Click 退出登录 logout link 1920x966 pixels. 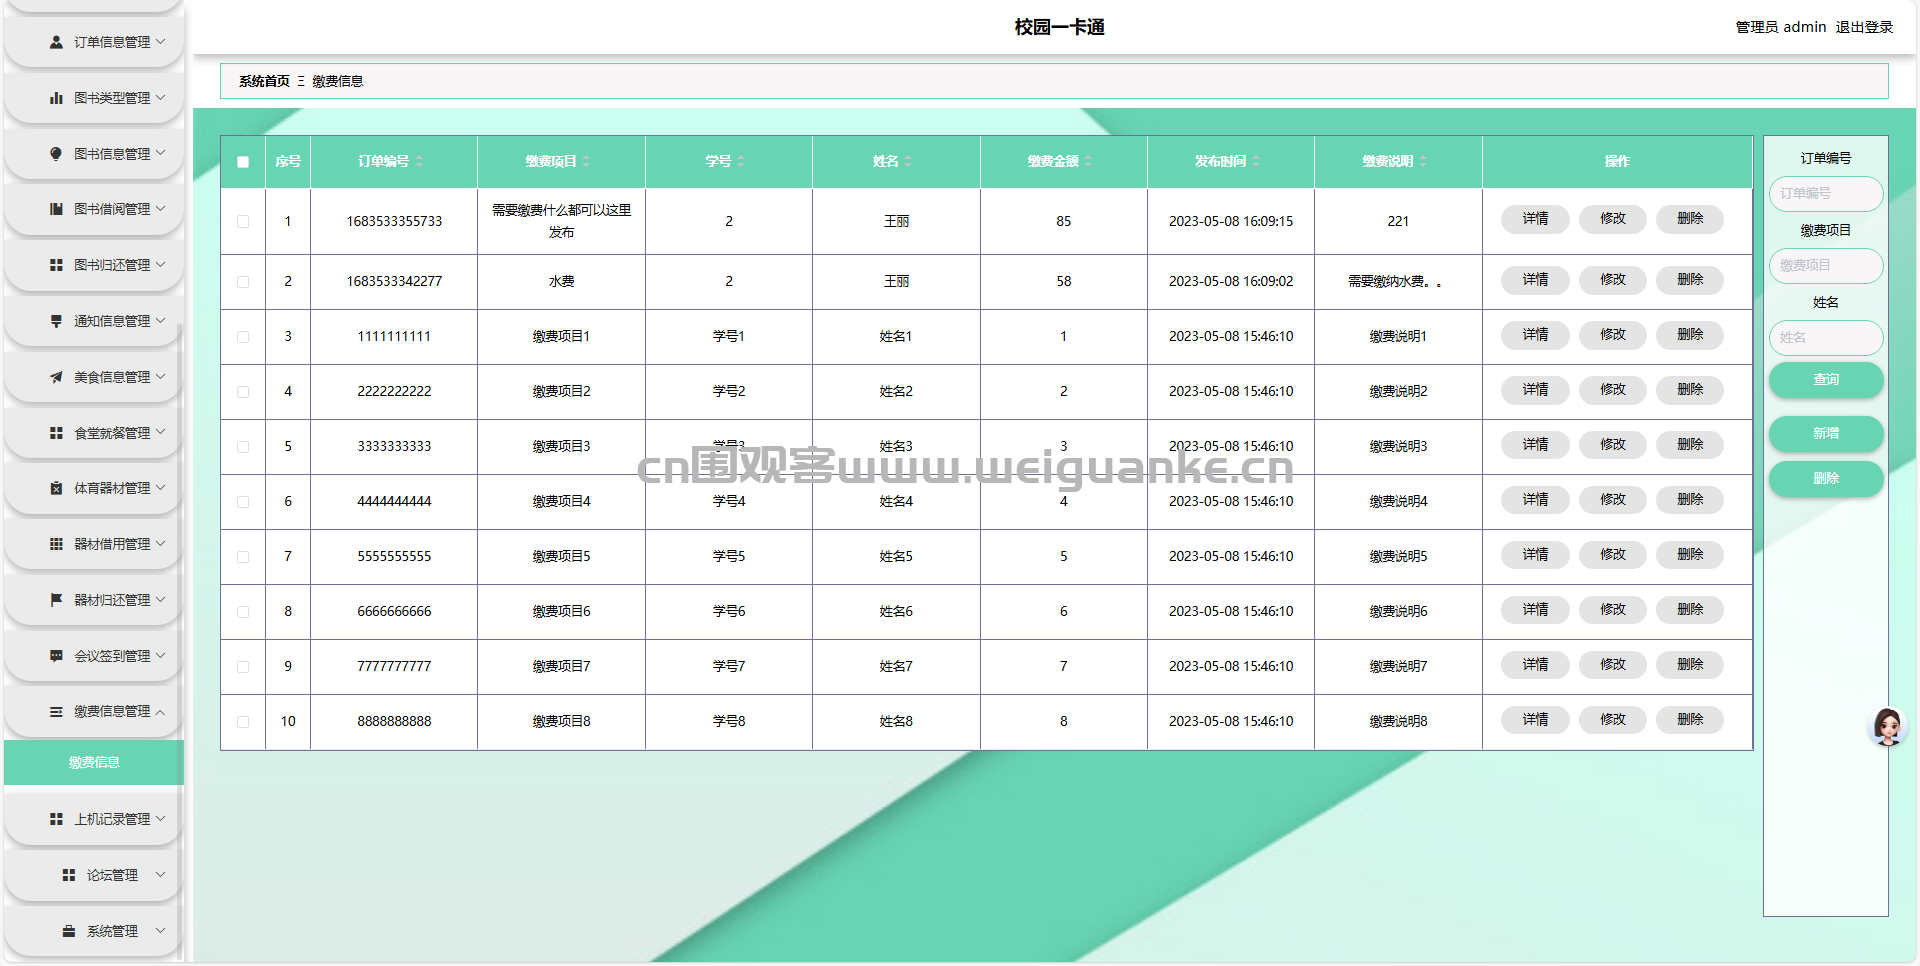click(x=1864, y=27)
